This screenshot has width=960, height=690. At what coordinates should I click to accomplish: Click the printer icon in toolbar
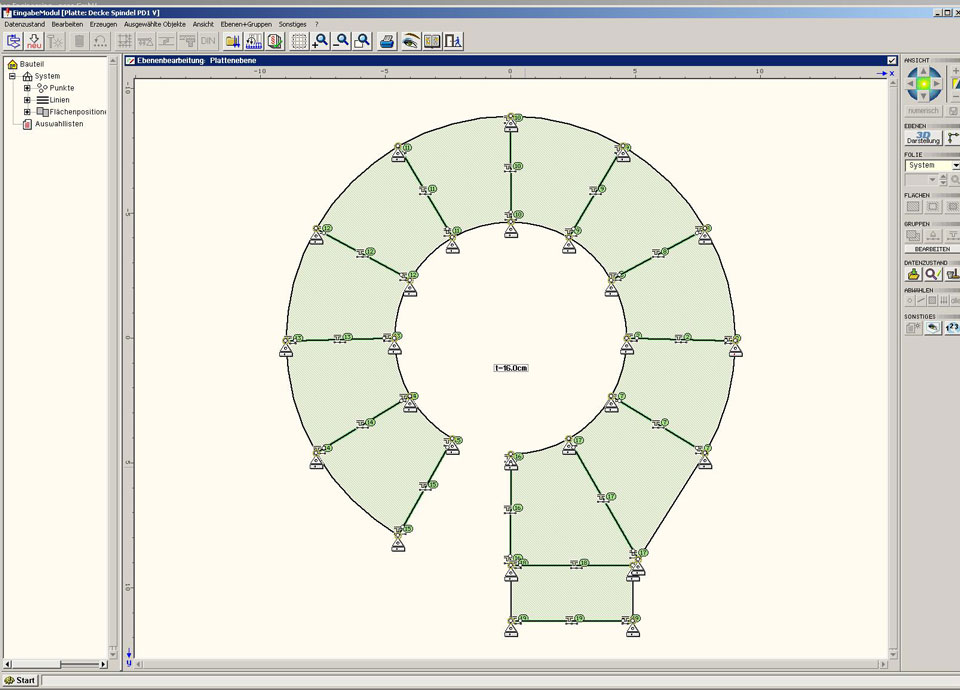click(387, 41)
